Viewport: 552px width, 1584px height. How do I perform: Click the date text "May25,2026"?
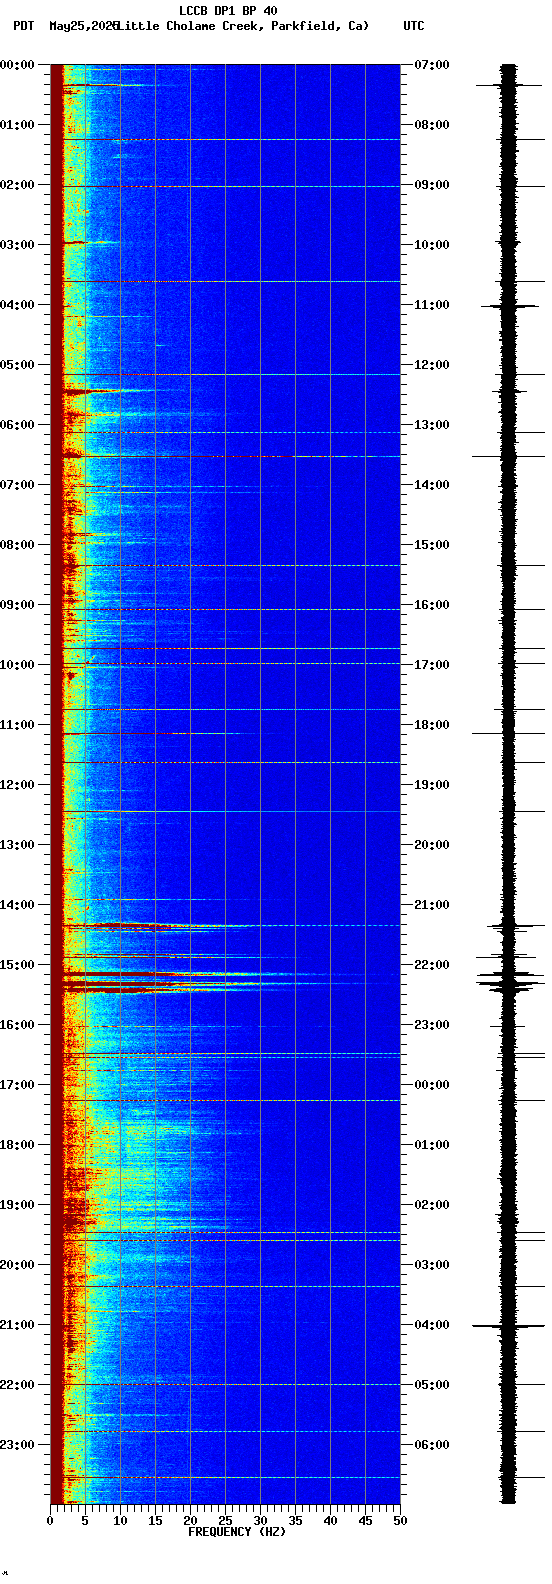click(x=83, y=26)
